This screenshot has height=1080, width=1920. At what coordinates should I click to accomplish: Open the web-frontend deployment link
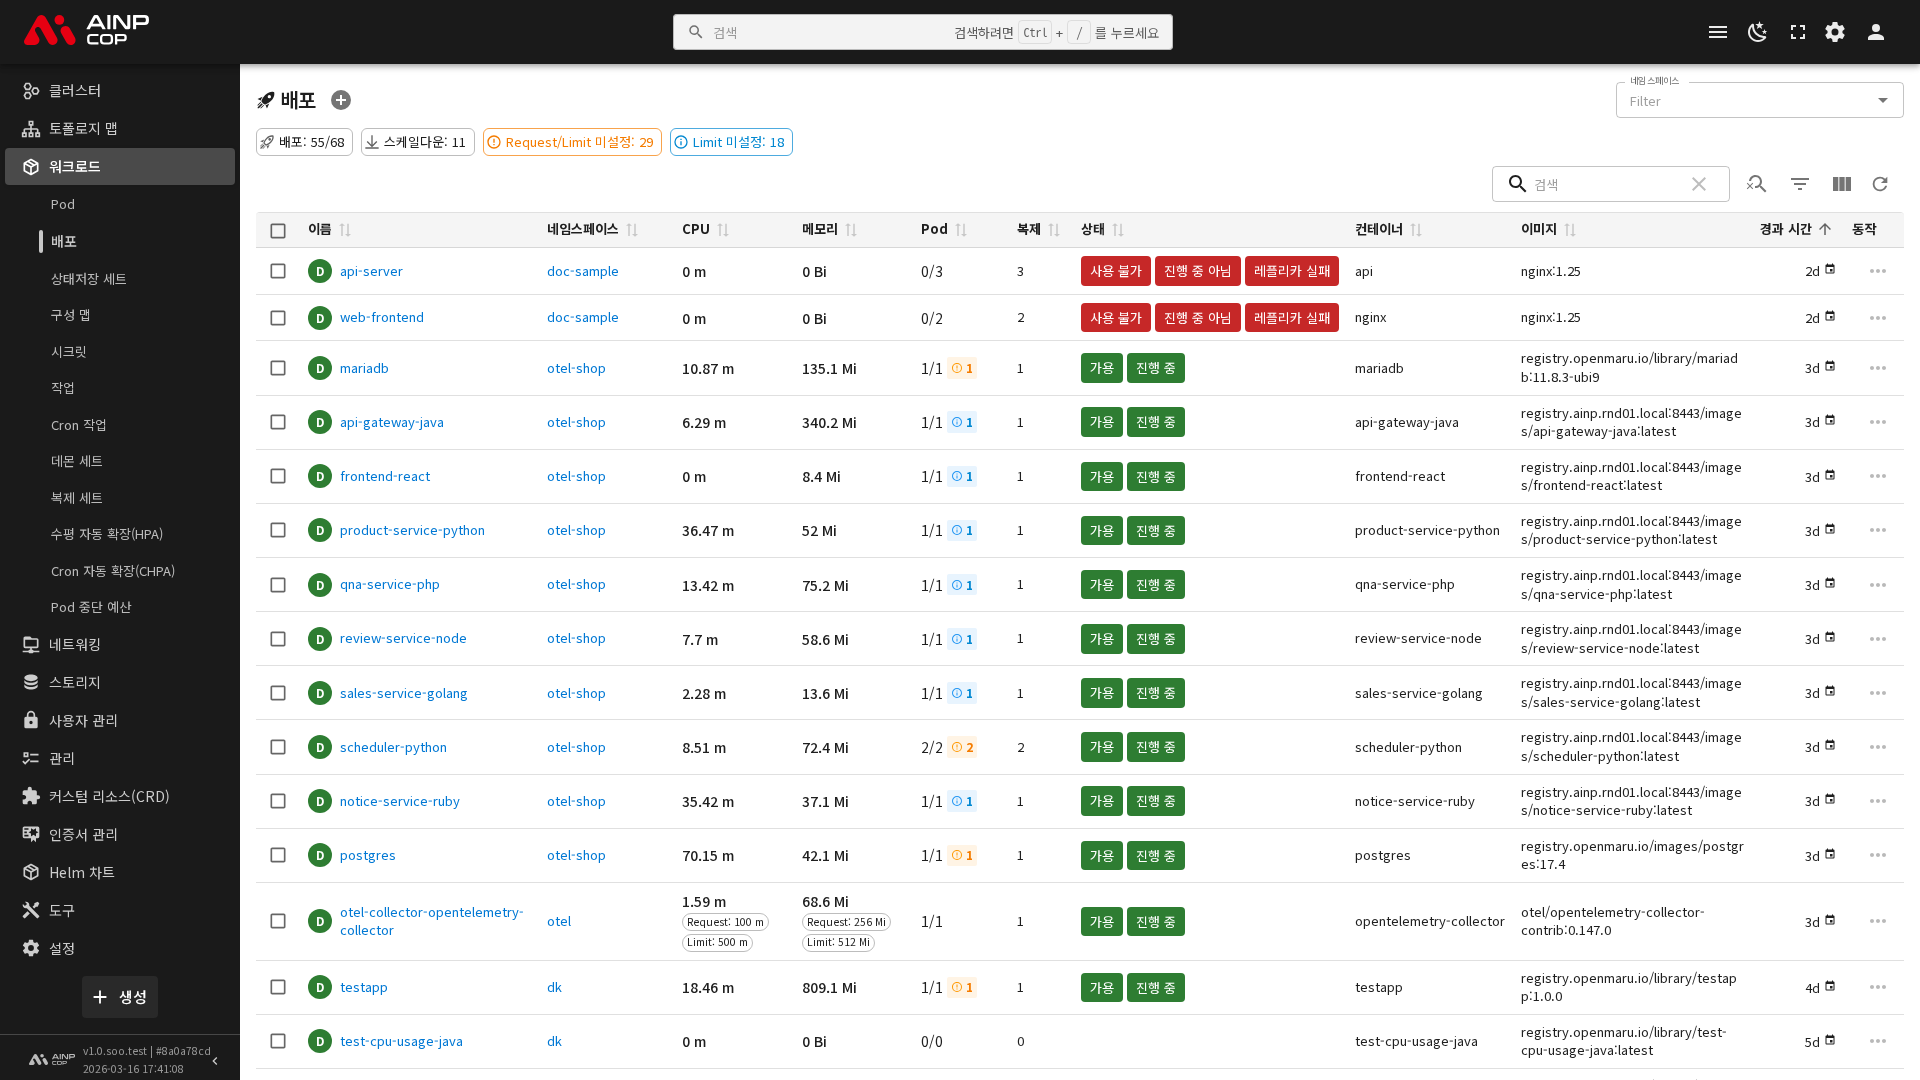(x=381, y=317)
